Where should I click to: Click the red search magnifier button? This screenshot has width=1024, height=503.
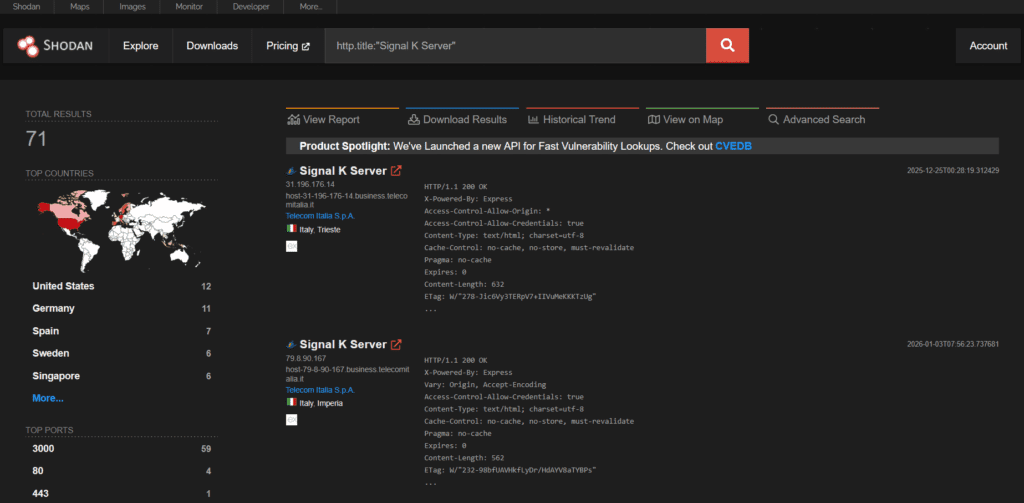click(727, 46)
